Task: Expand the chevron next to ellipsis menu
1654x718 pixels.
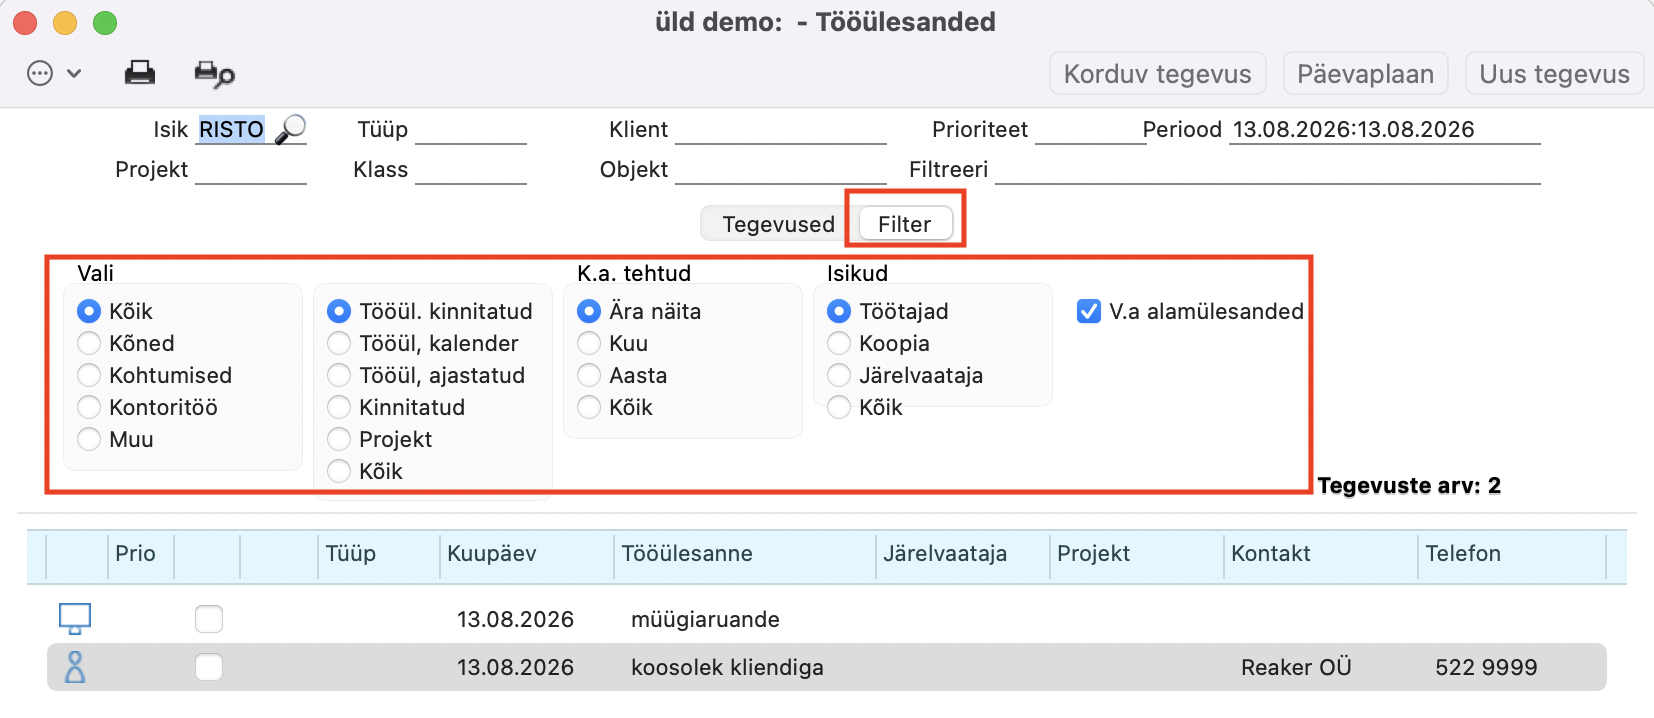Action: [74, 73]
